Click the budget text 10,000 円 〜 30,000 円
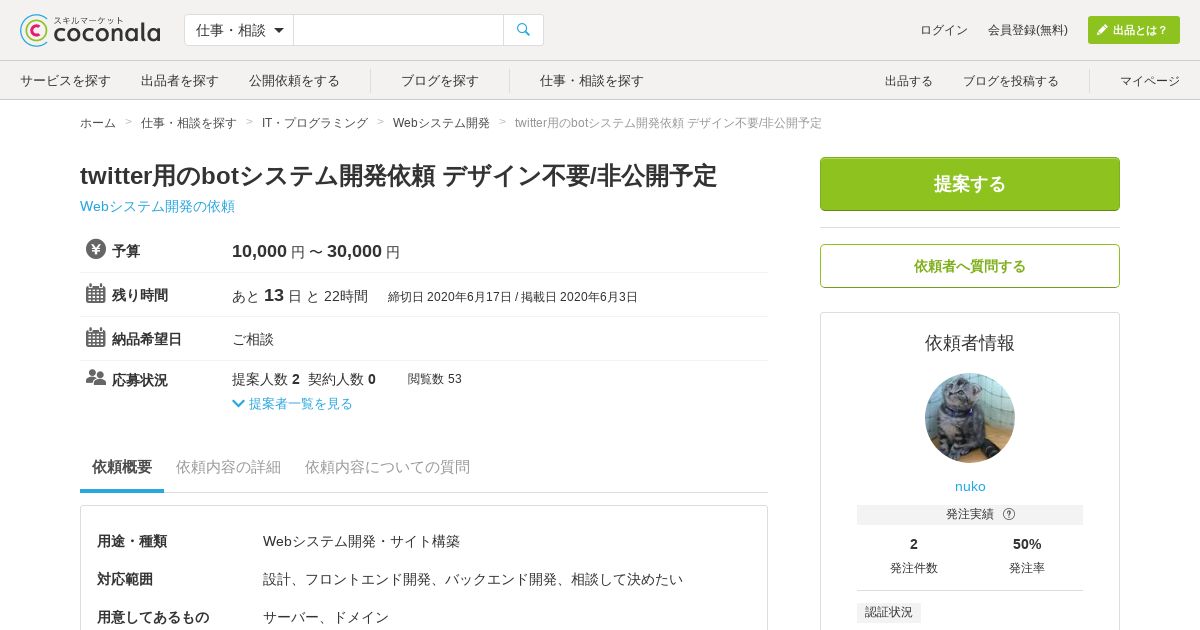1200x630 pixels. pyautogui.click(x=316, y=251)
